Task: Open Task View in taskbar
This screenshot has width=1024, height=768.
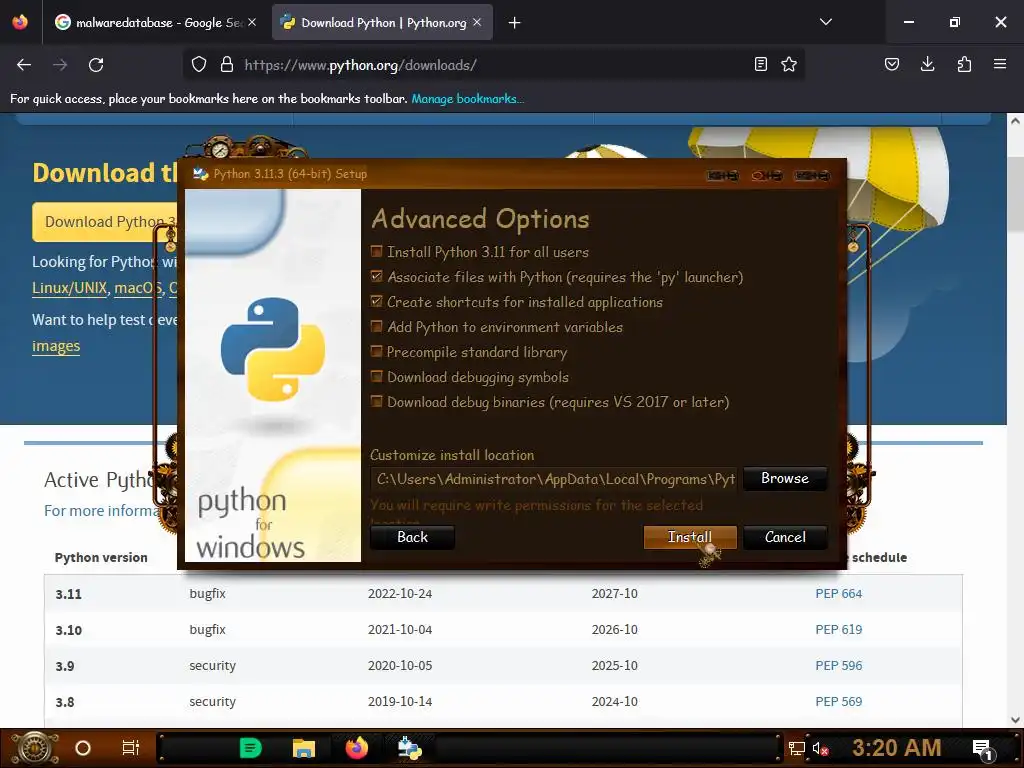Action: point(131,748)
